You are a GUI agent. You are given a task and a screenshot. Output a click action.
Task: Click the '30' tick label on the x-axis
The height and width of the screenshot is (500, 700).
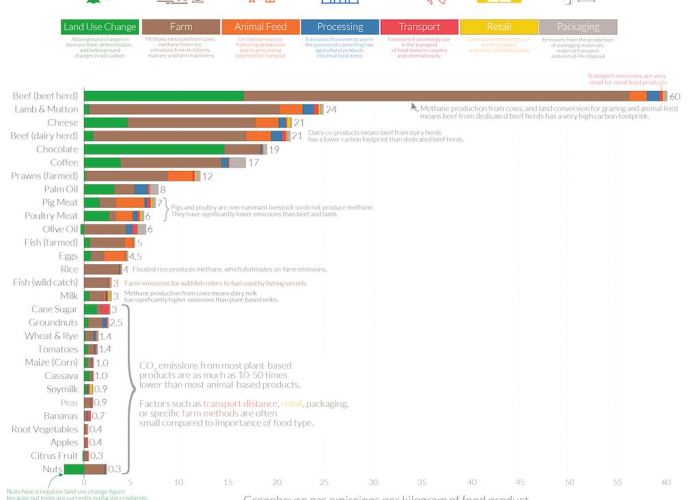373,482
